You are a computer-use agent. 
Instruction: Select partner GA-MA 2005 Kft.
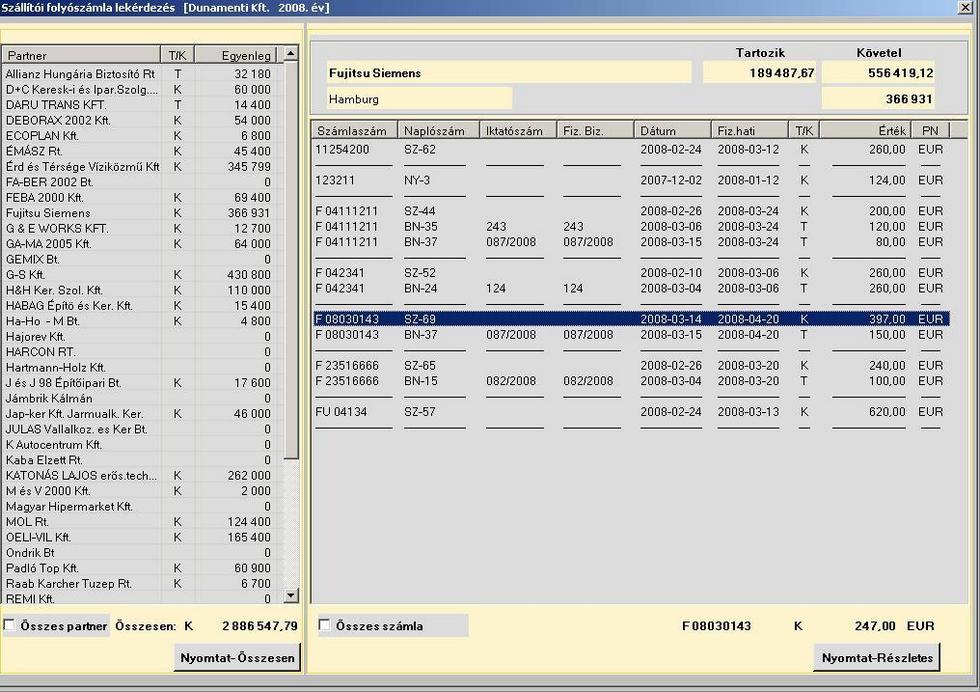142,244
